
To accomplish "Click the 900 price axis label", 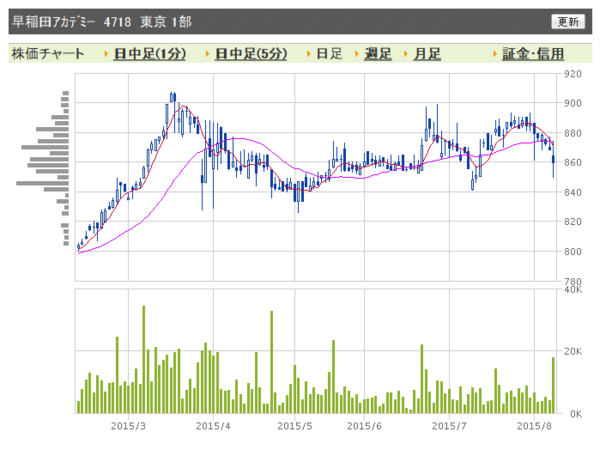I will [572, 103].
